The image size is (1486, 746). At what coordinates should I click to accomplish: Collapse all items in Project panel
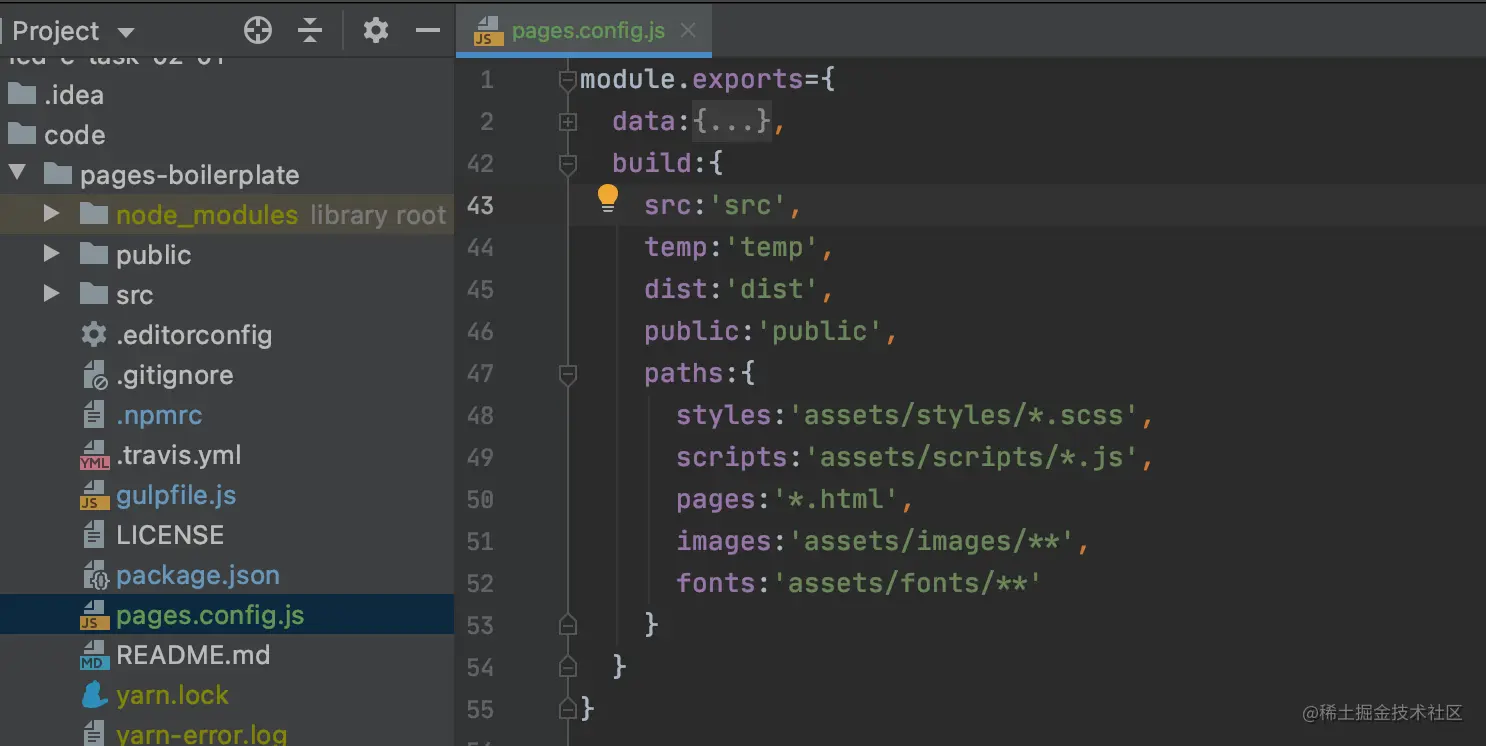(310, 31)
